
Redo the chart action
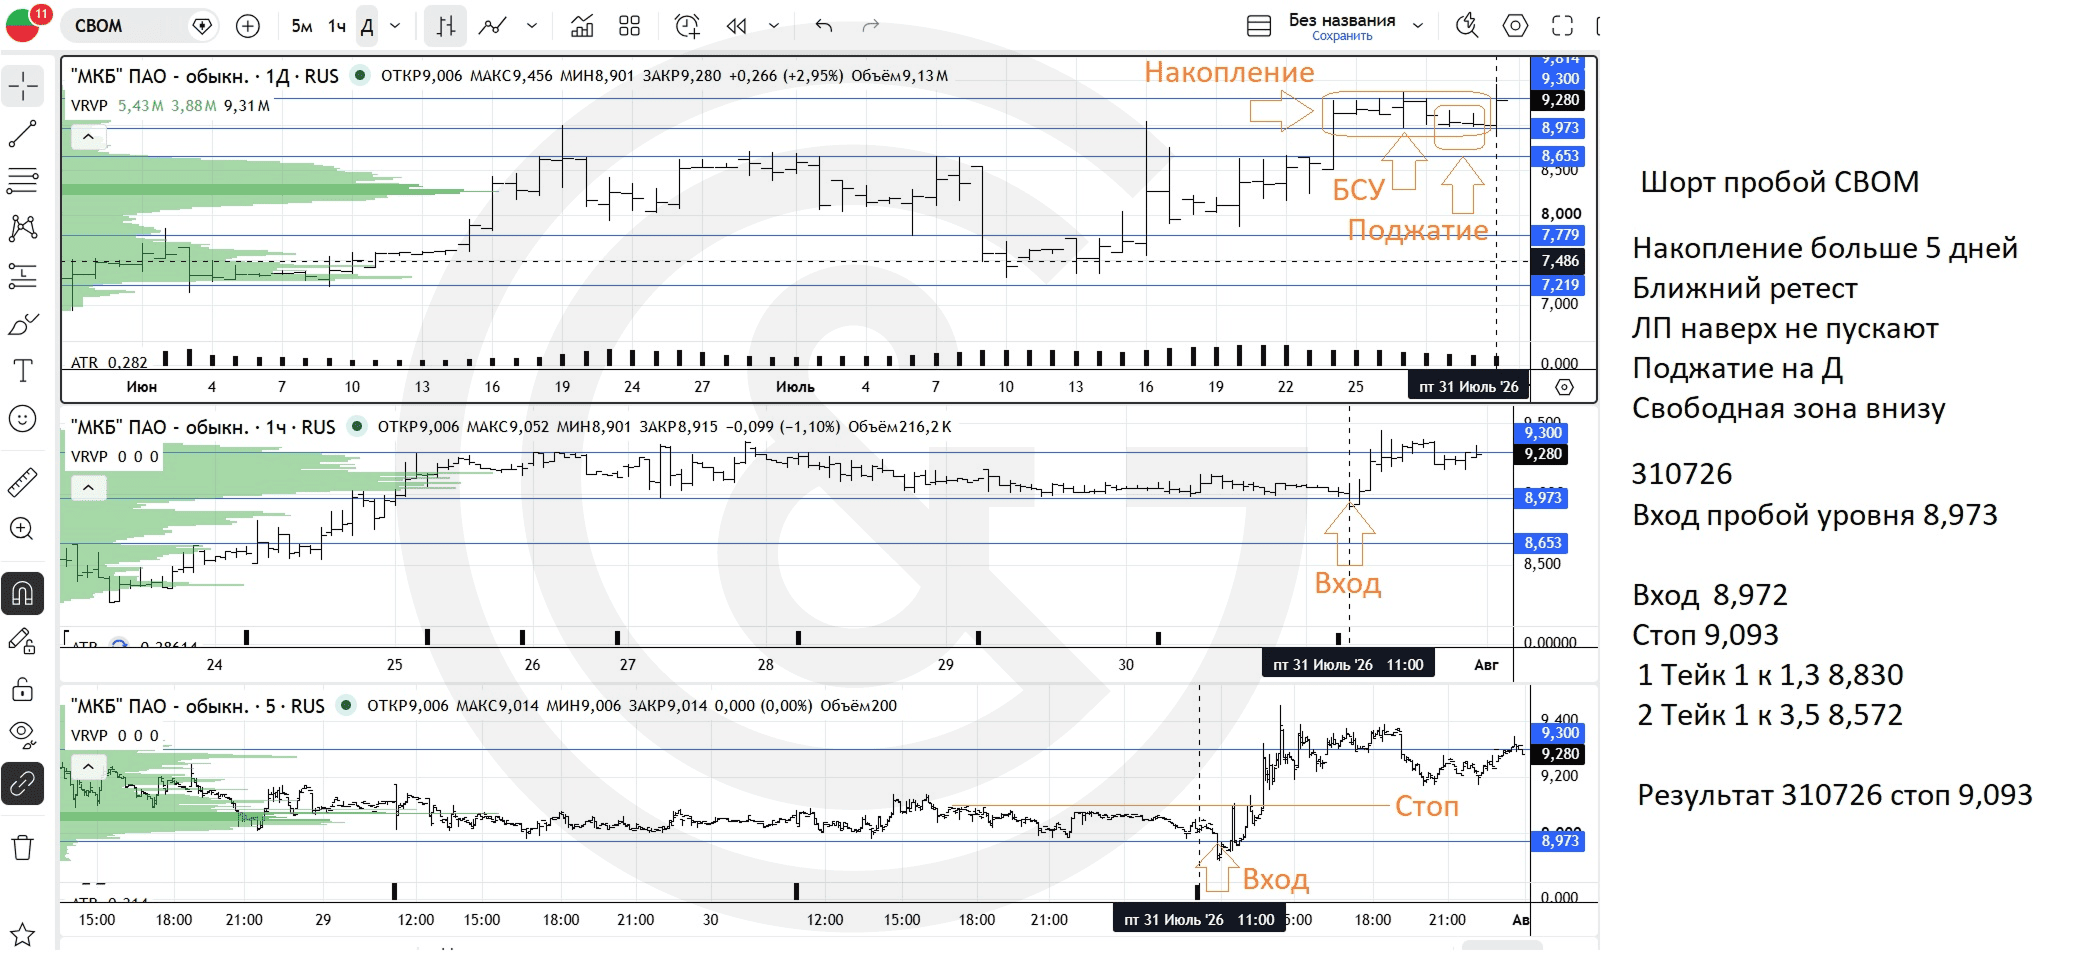click(x=871, y=26)
